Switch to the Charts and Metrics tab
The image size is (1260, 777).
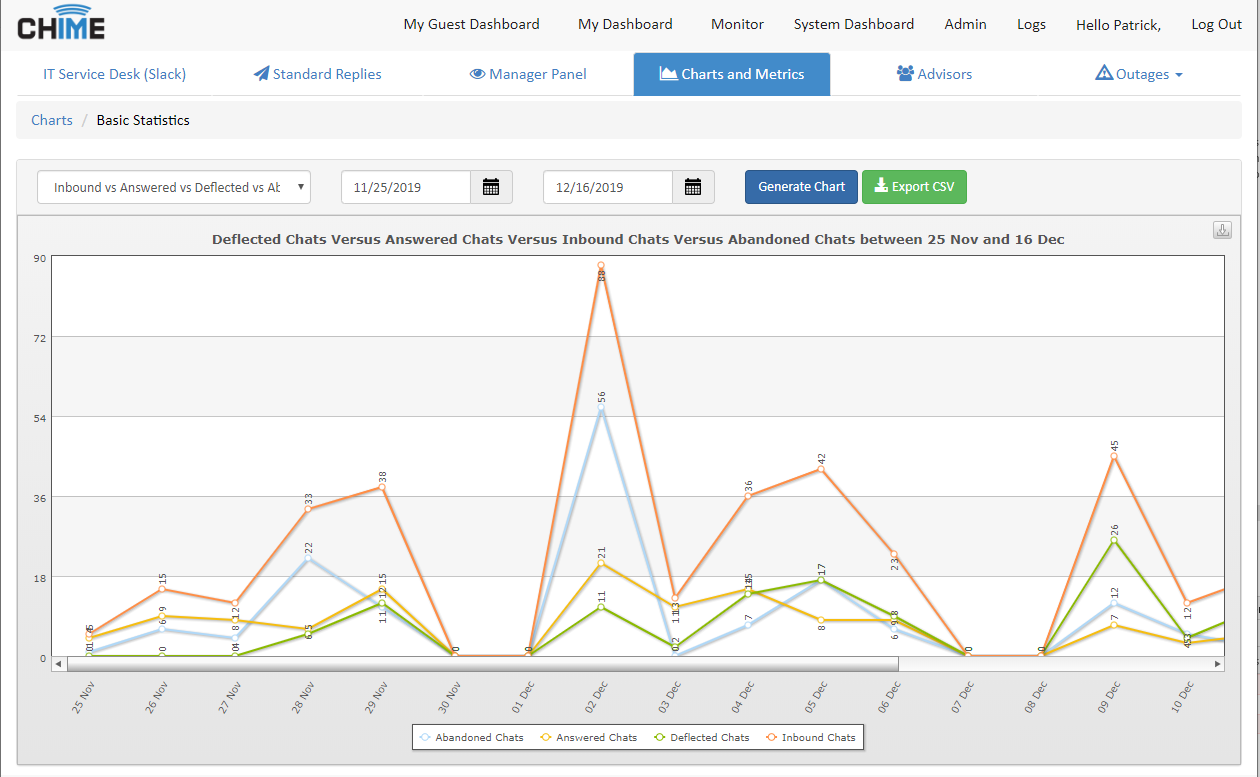731,74
